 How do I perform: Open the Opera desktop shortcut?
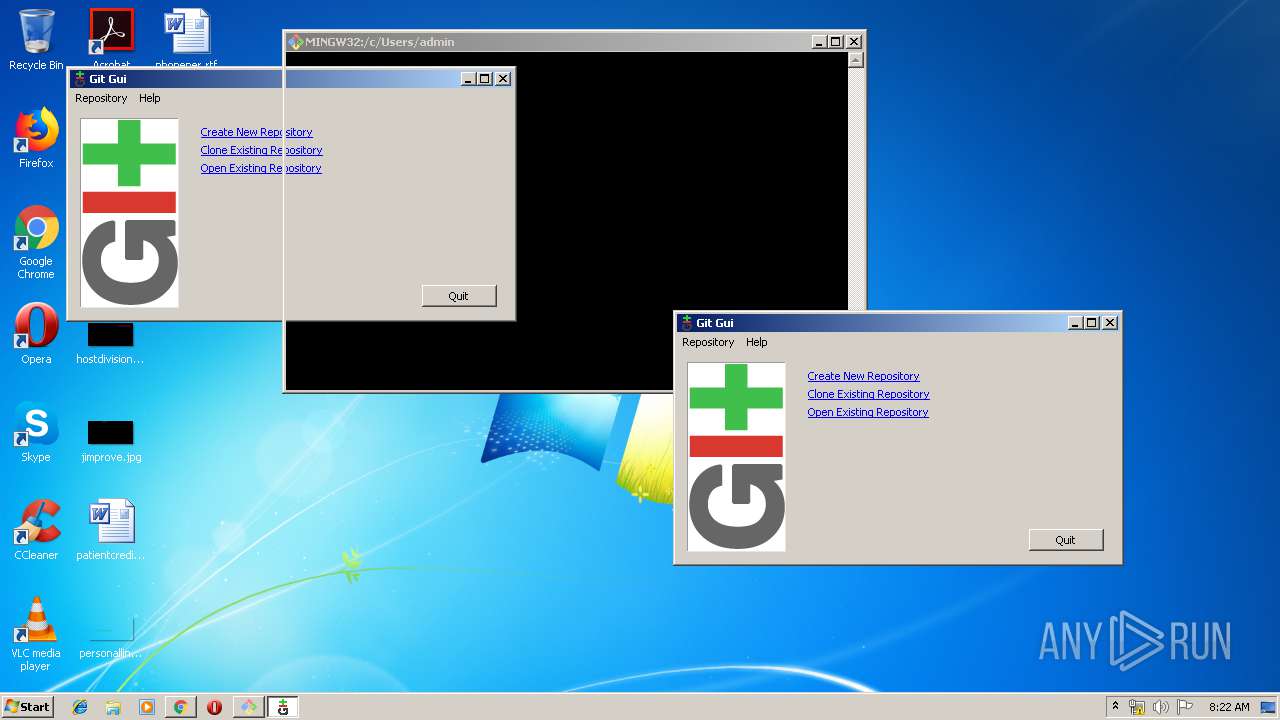click(x=36, y=334)
